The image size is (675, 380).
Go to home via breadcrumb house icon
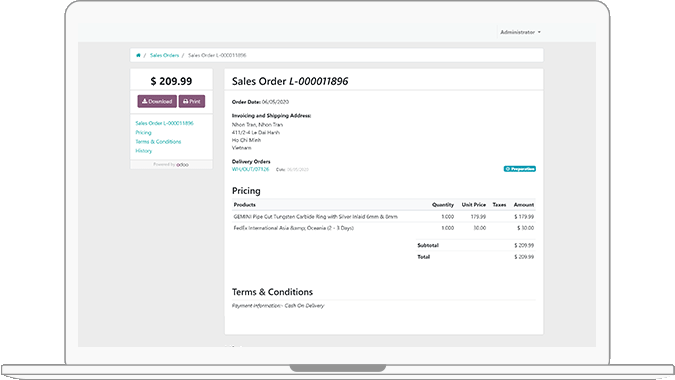[138, 55]
